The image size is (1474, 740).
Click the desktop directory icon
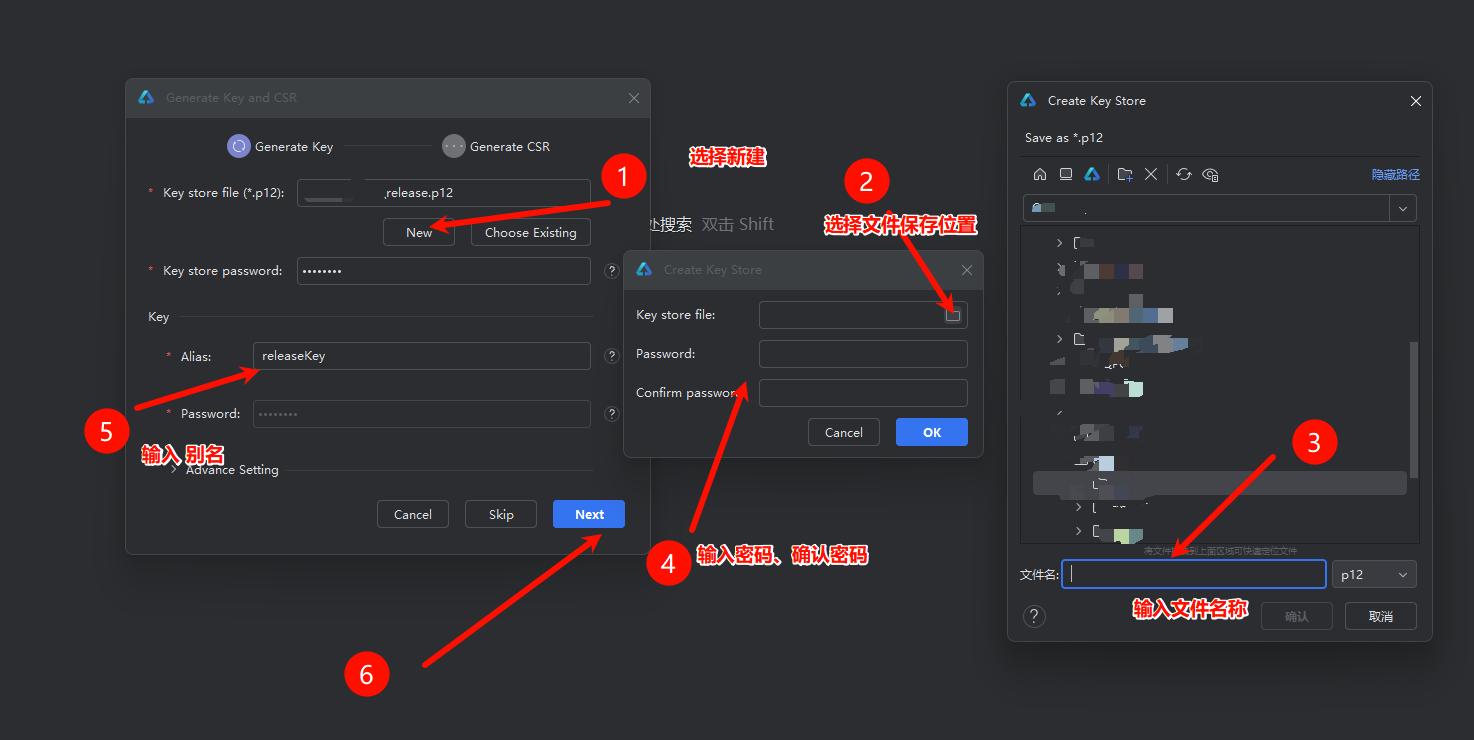coord(1066,174)
